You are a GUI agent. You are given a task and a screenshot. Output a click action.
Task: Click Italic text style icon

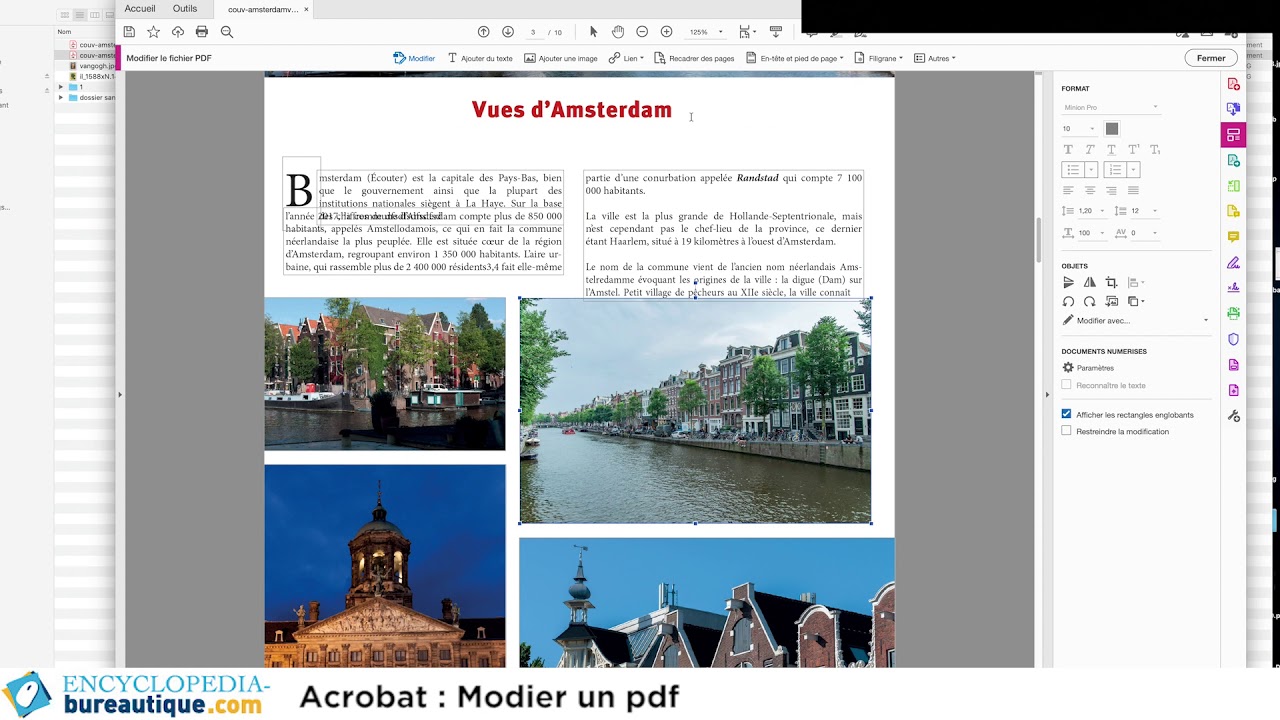pyautogui.click(x=1090, y=149)
